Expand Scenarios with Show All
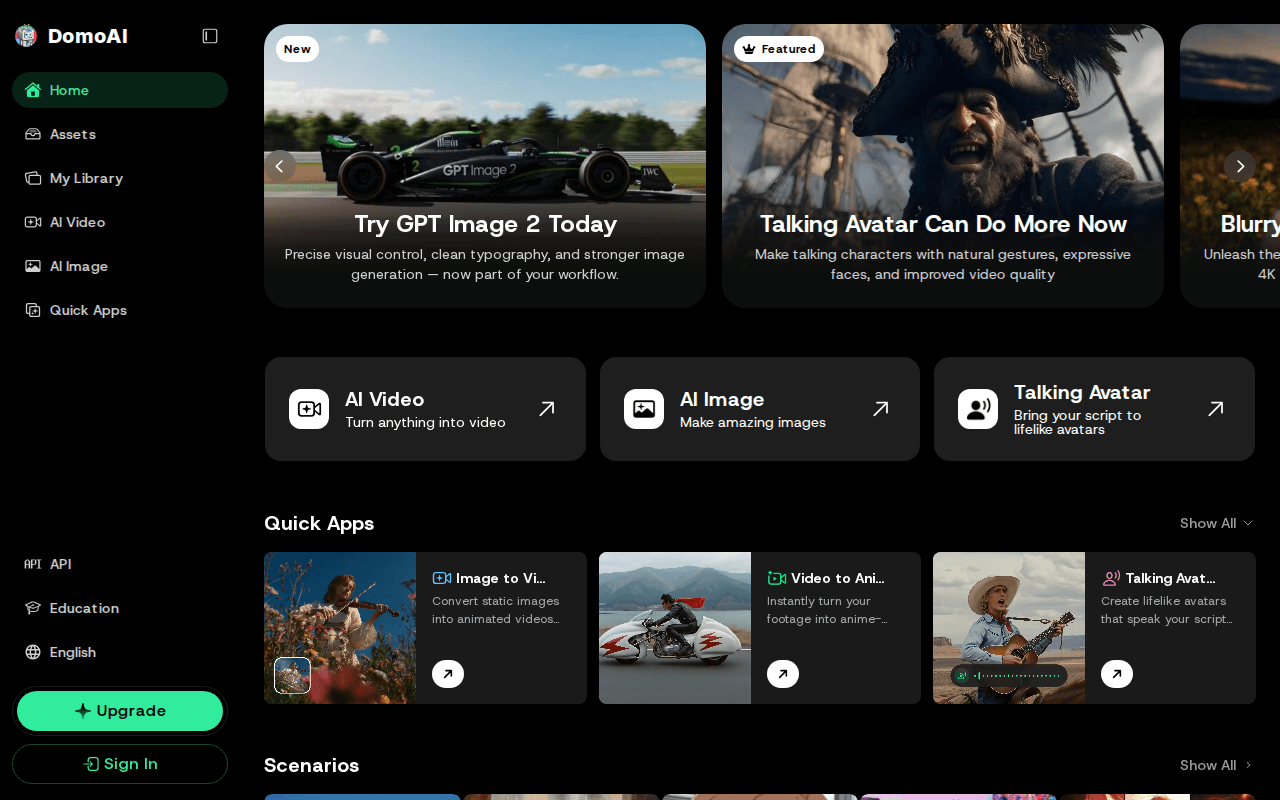This screenshot has height=800, width=1280. pos(1216,765)
